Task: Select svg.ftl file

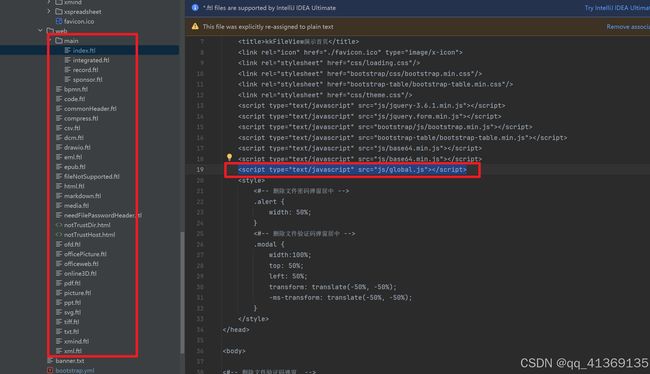Action: 73,312
